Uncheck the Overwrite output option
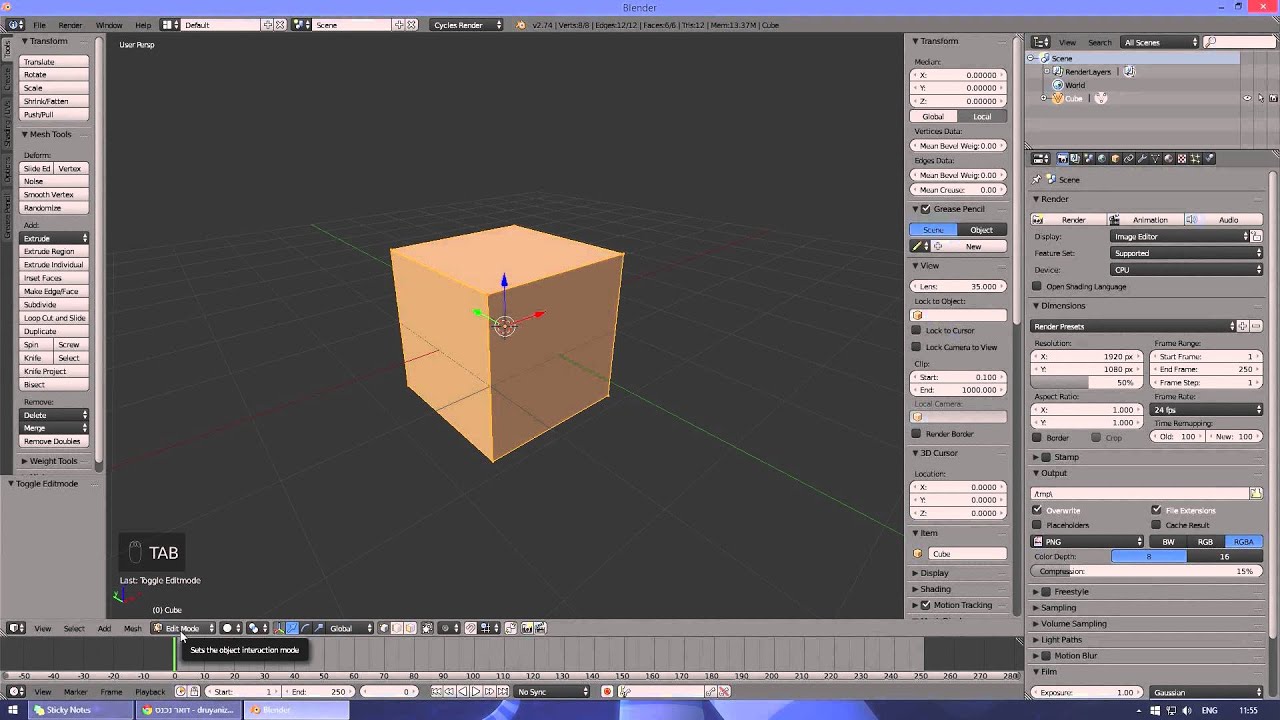The image size is (1280, 720). click(1037, 510)
